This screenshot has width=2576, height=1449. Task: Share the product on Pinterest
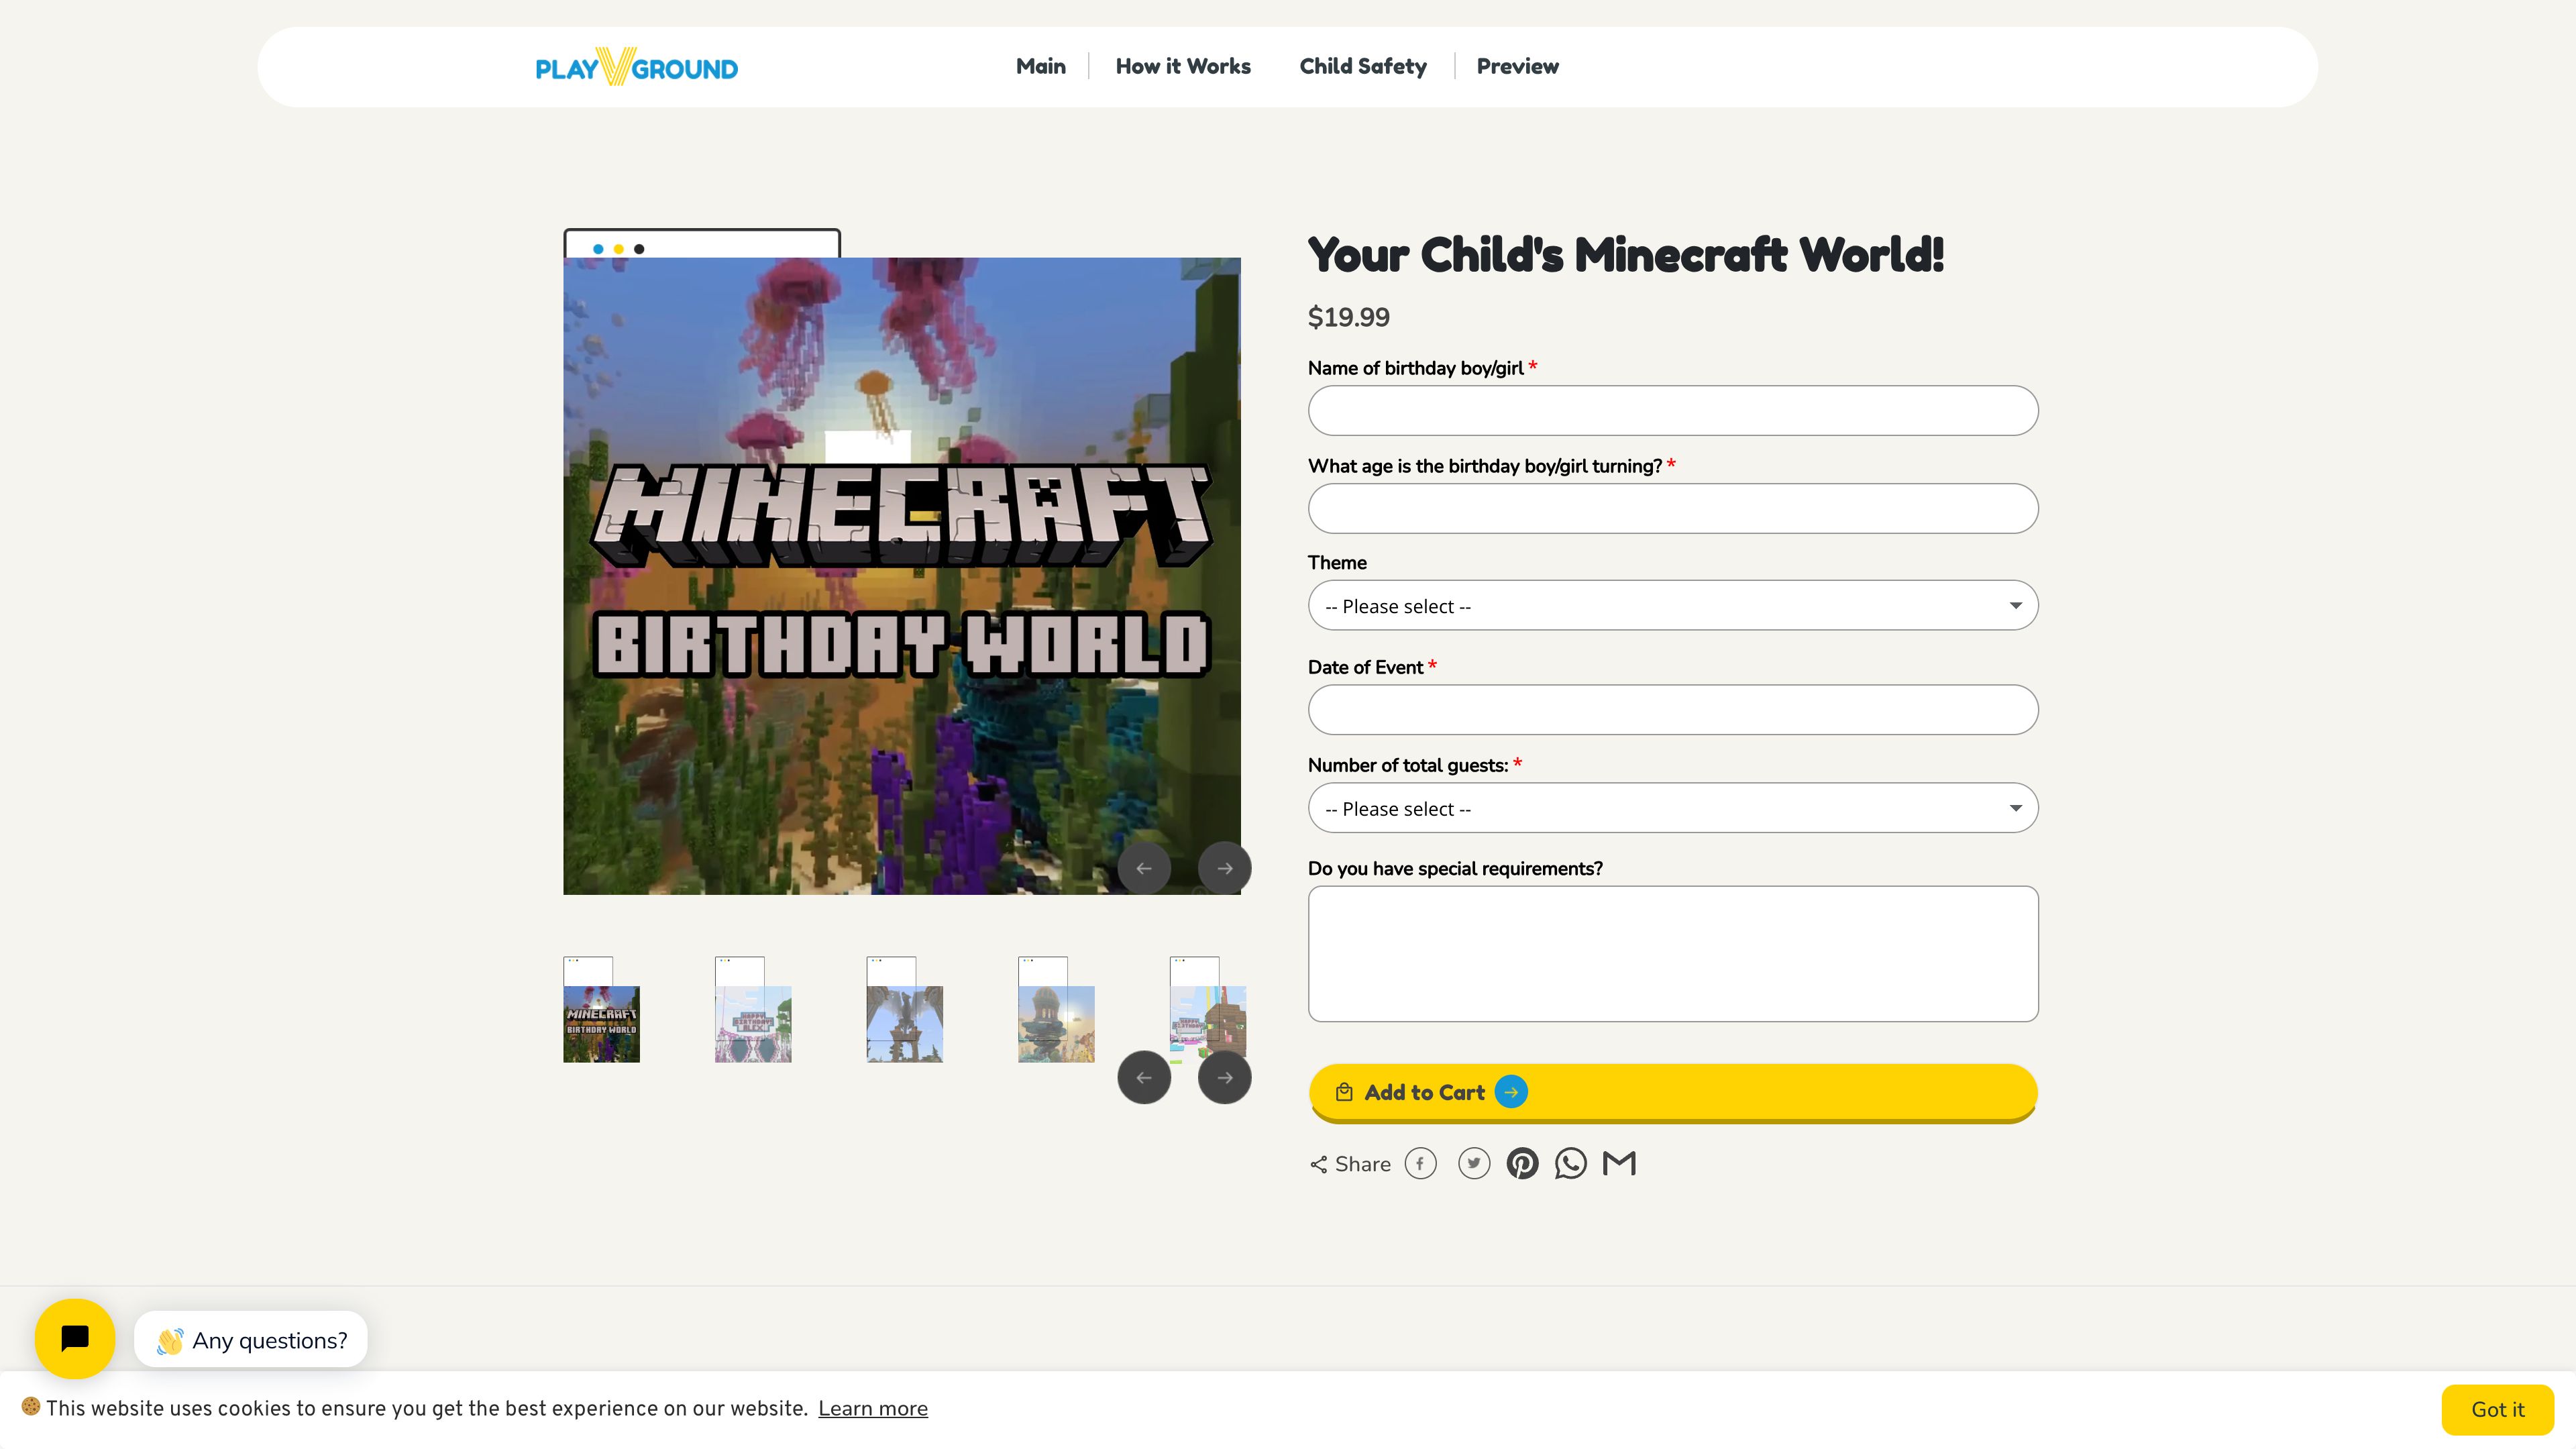(x=1522, y=1163)
